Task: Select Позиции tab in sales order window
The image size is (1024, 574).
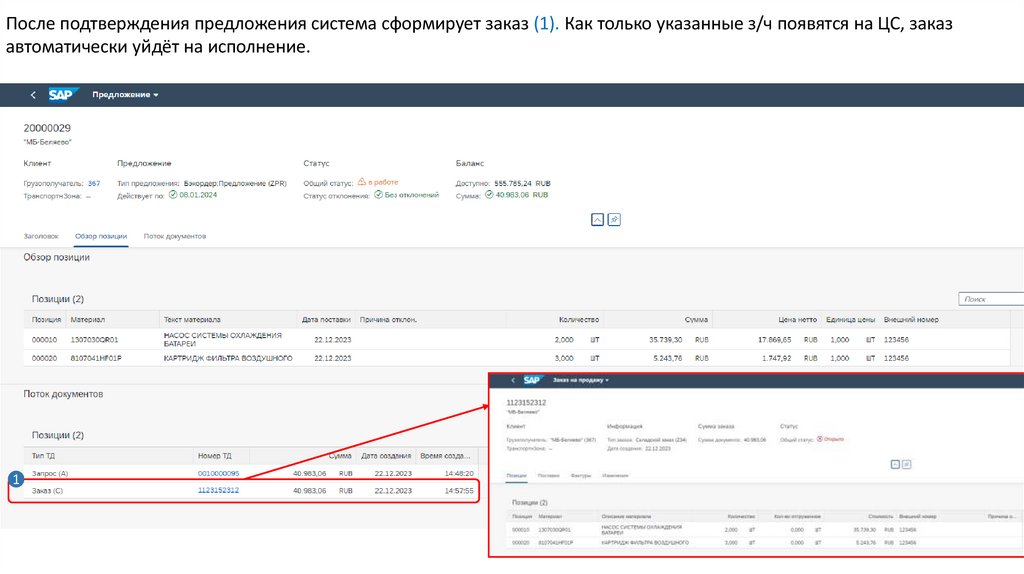Action: point(516,475)
